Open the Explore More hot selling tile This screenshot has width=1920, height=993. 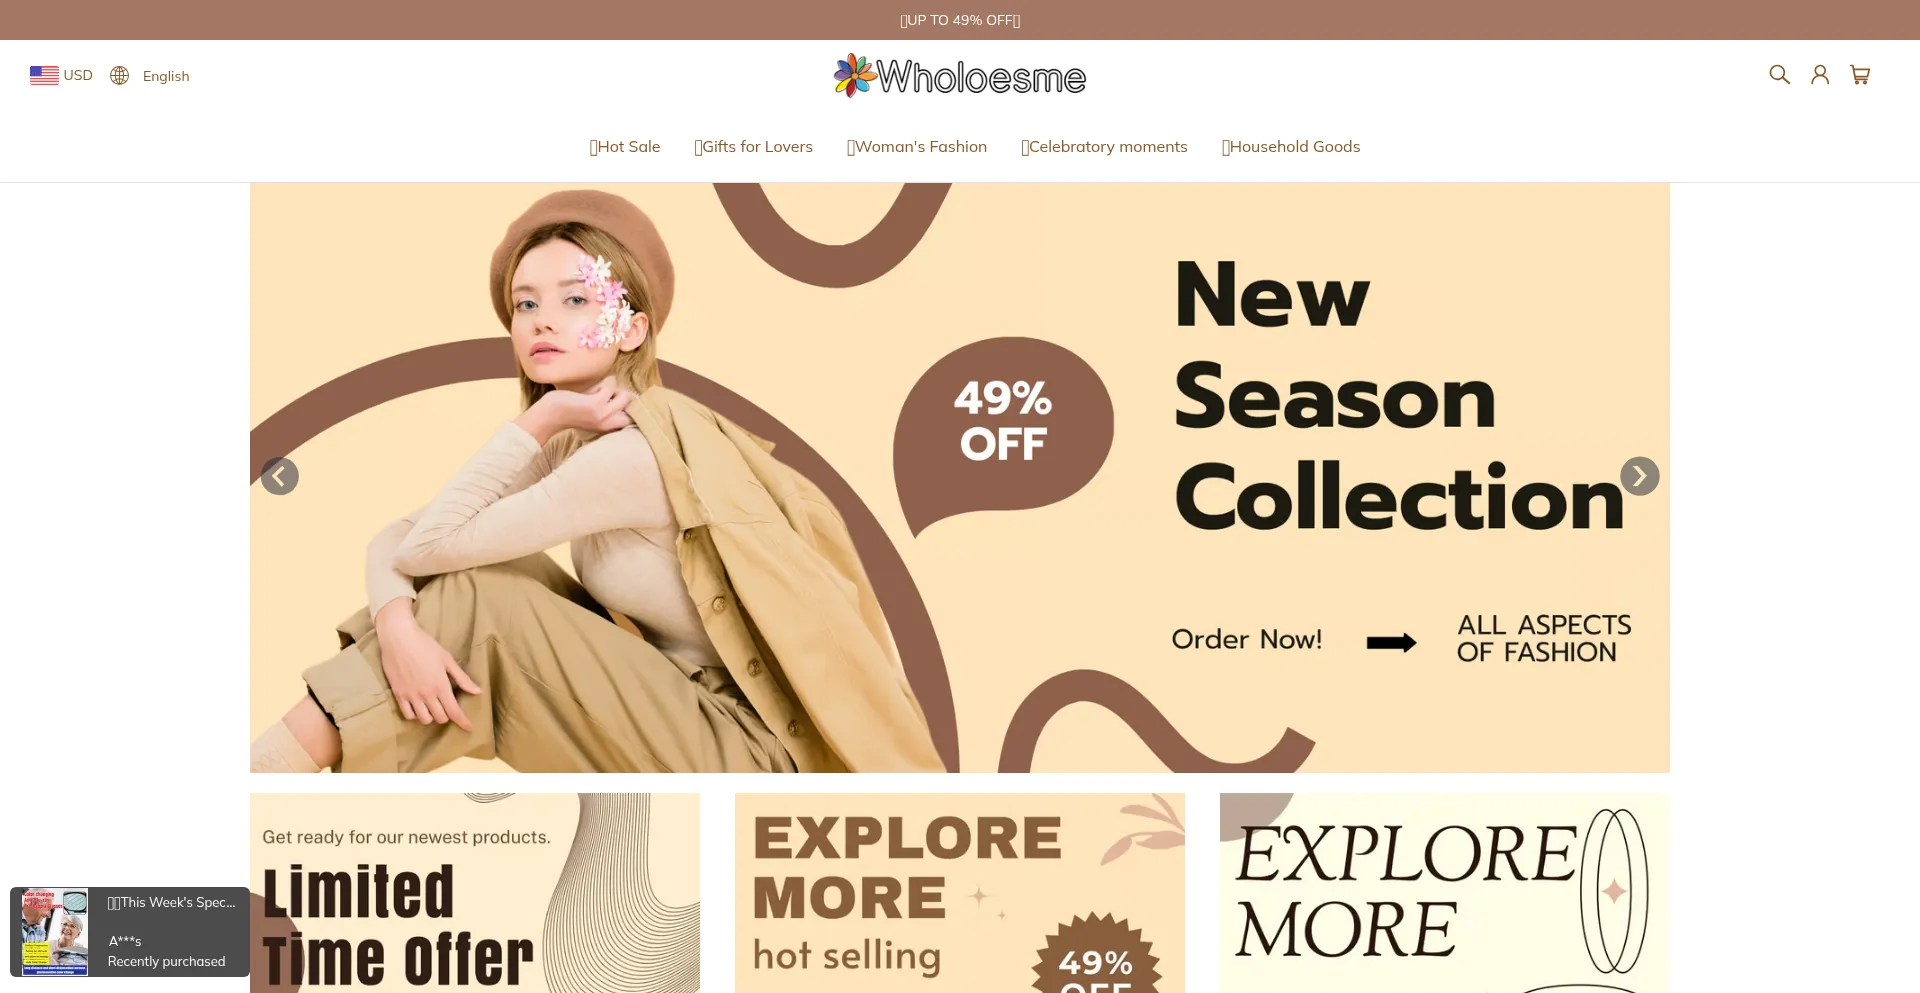click(x=960, y=893)
